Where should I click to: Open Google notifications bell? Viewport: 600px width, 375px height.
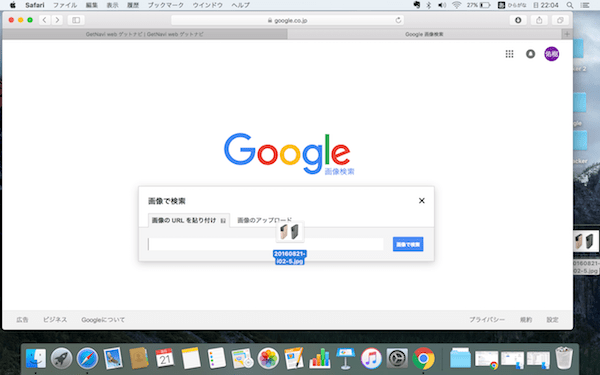pos(530,54)
